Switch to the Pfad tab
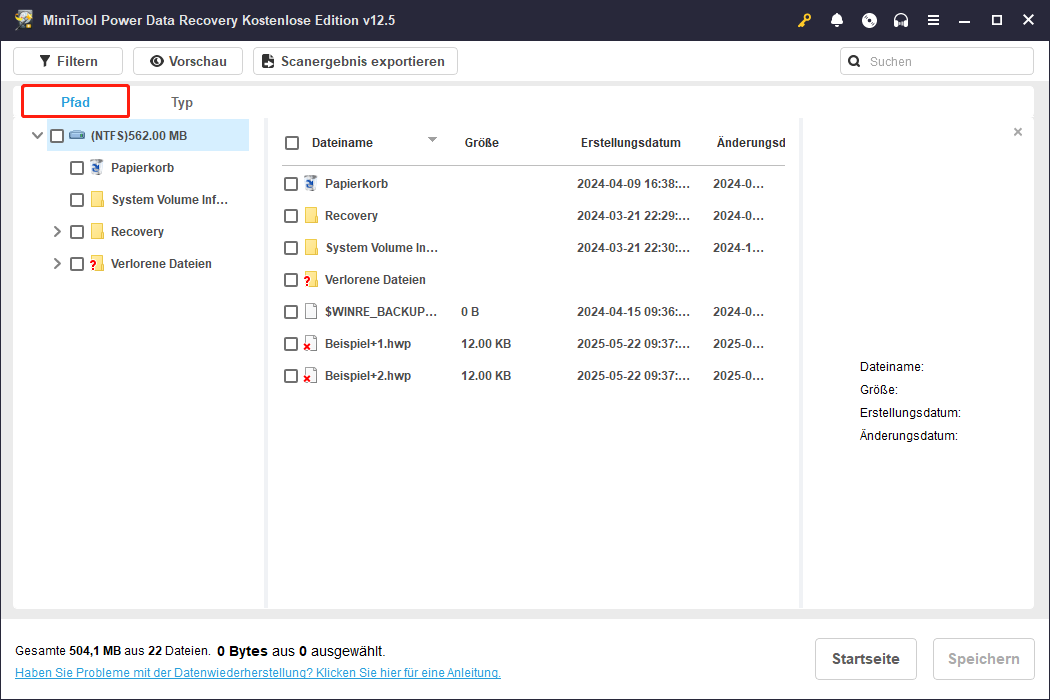This screenshot has width=1050, height=700. tap(75, 102)
